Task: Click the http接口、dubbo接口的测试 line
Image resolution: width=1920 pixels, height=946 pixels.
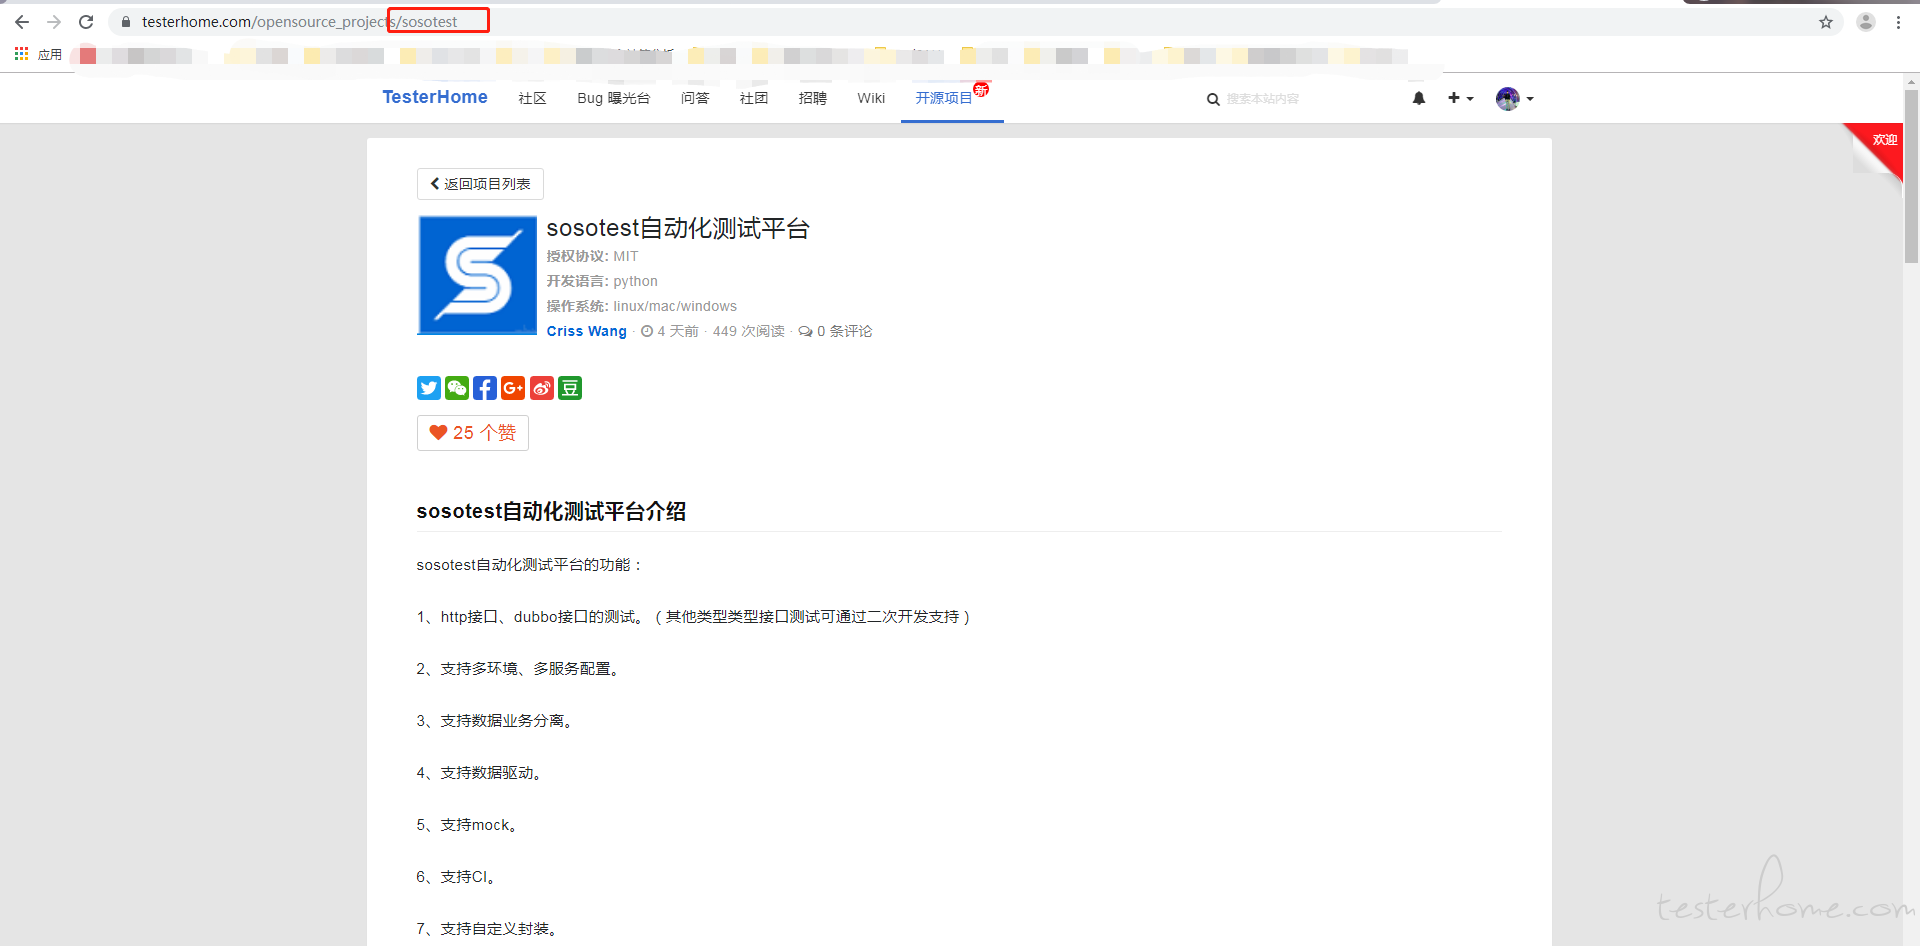Action: click(694, 617)
